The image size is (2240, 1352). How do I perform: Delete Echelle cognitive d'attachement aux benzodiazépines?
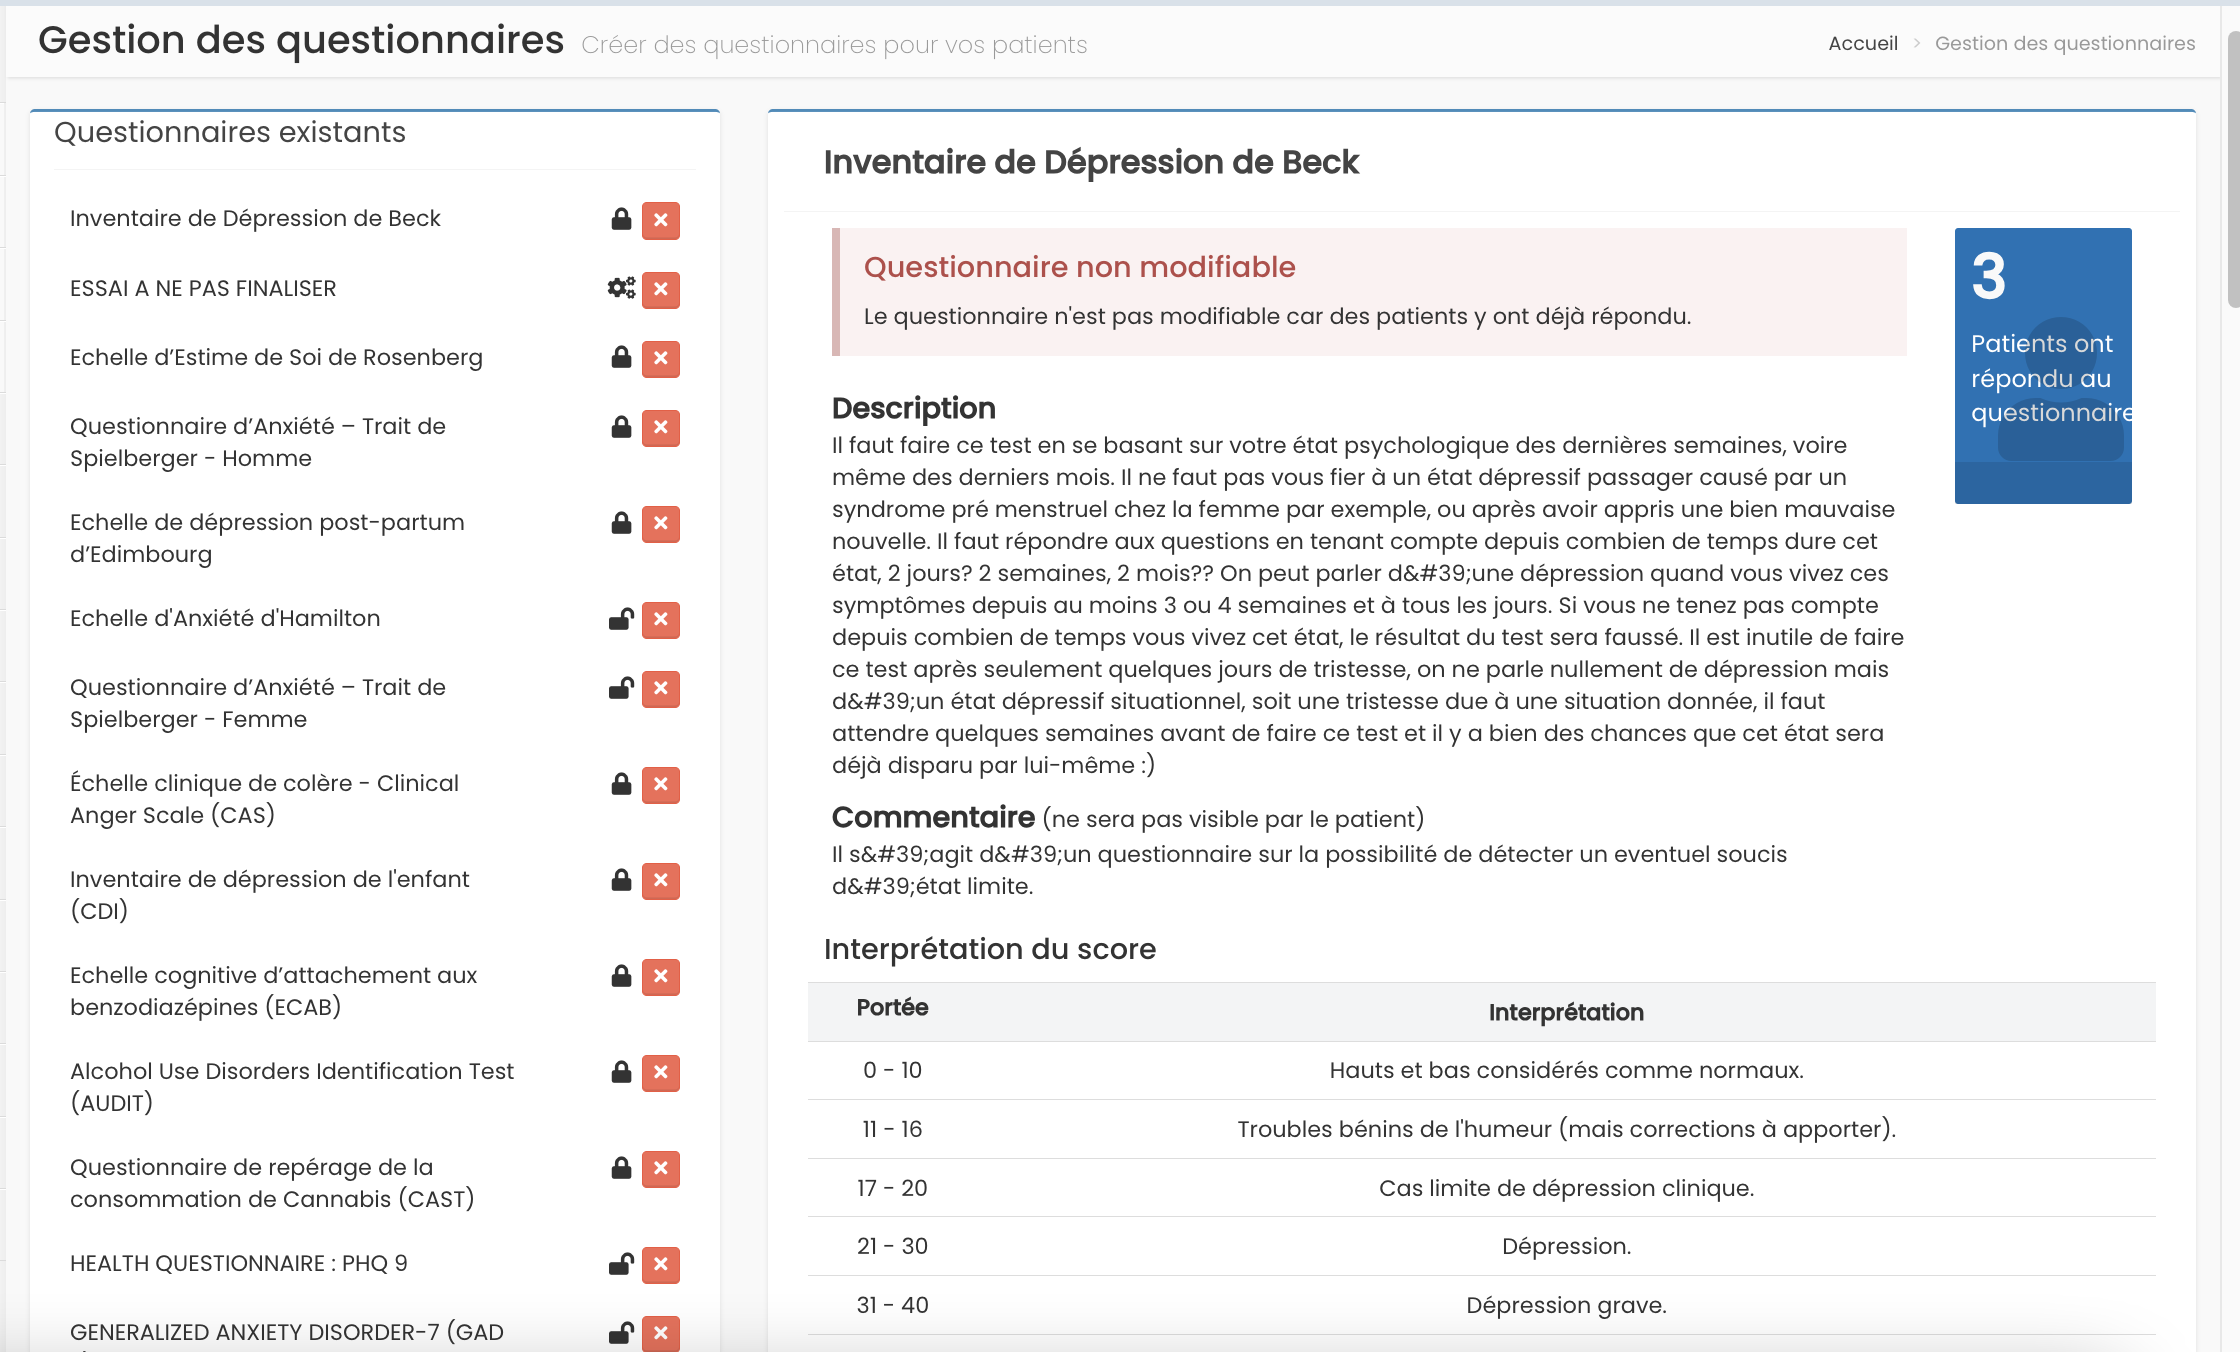click(x=661, y=976)
